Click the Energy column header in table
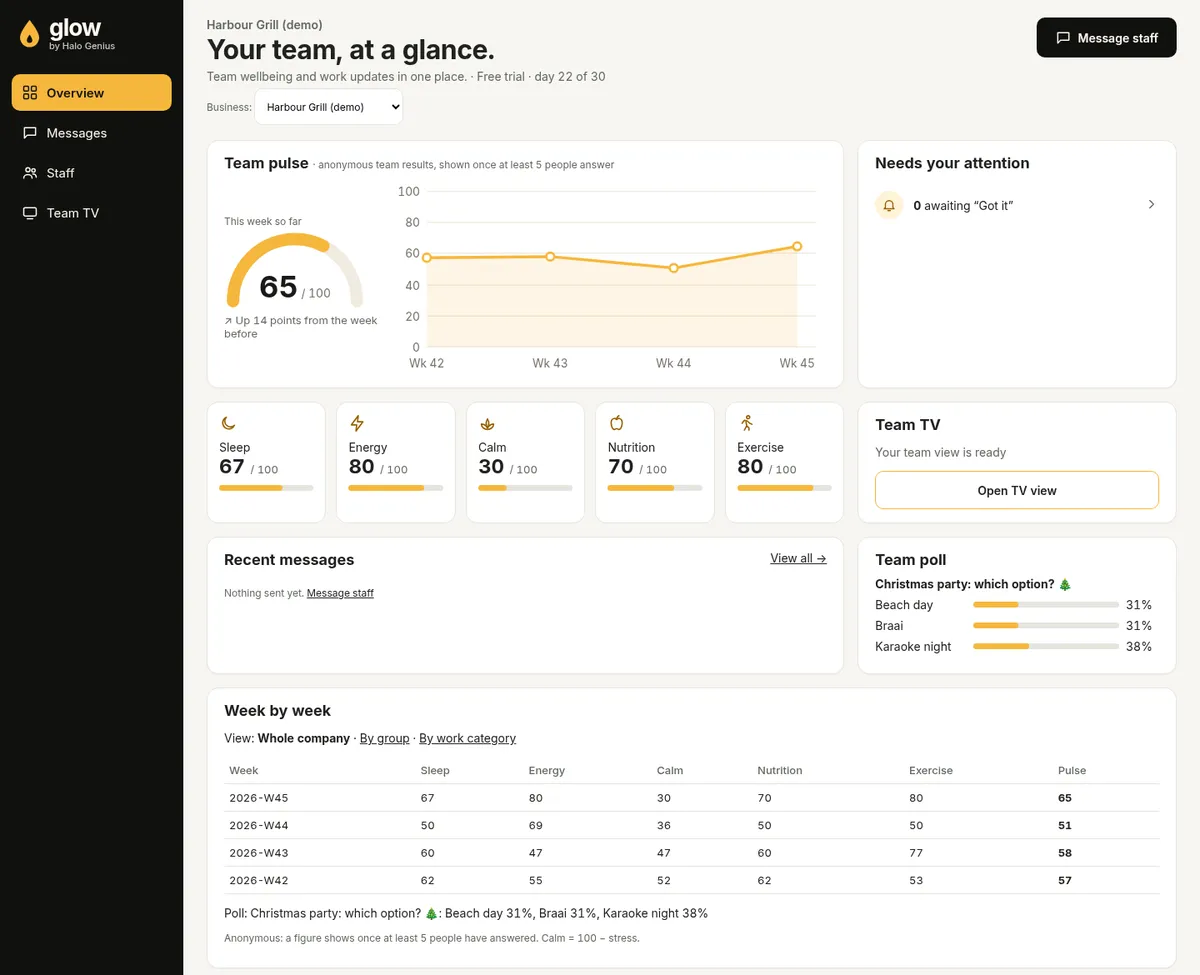 (547, 771)
